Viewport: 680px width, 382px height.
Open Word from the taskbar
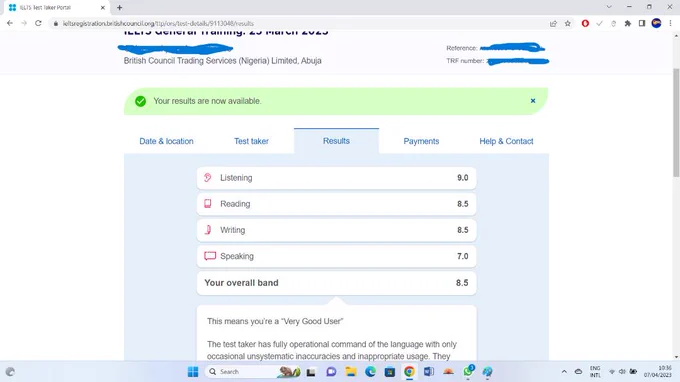tap(428, 372)
